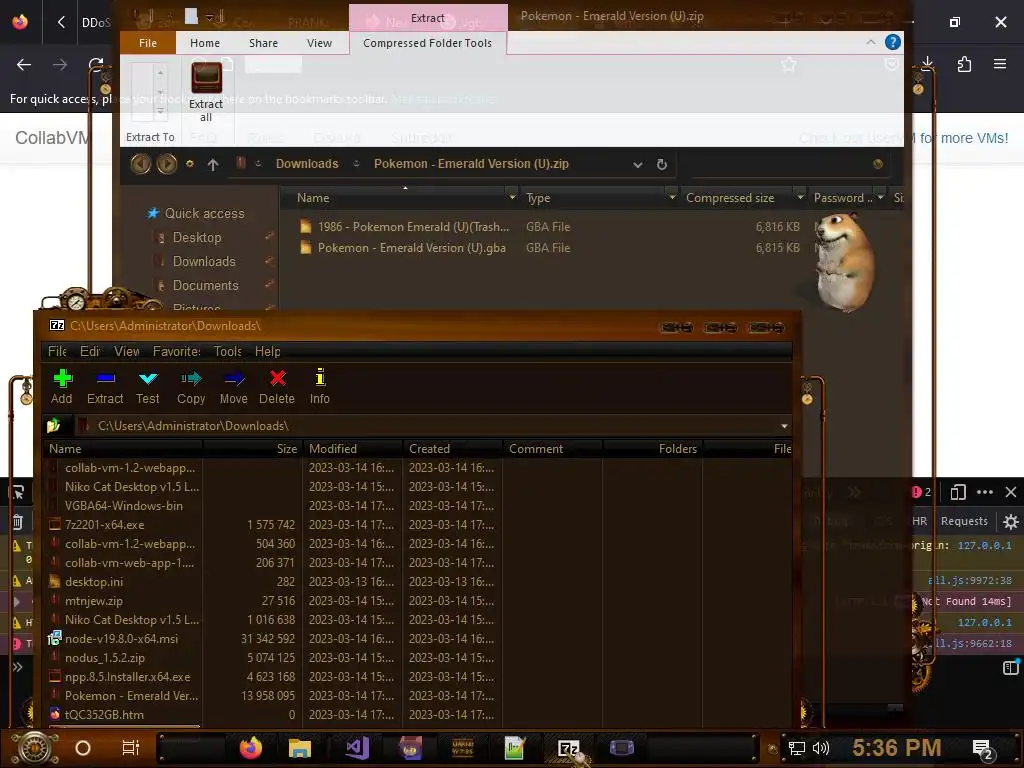Open the notification center icon

point(983,749)
